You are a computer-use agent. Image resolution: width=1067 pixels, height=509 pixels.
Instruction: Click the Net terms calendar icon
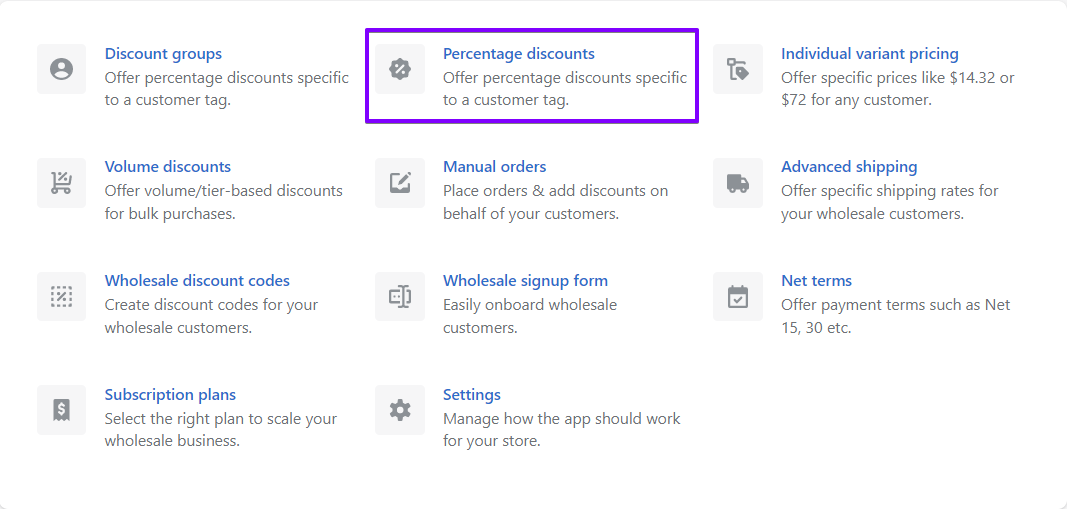point(738,296)
